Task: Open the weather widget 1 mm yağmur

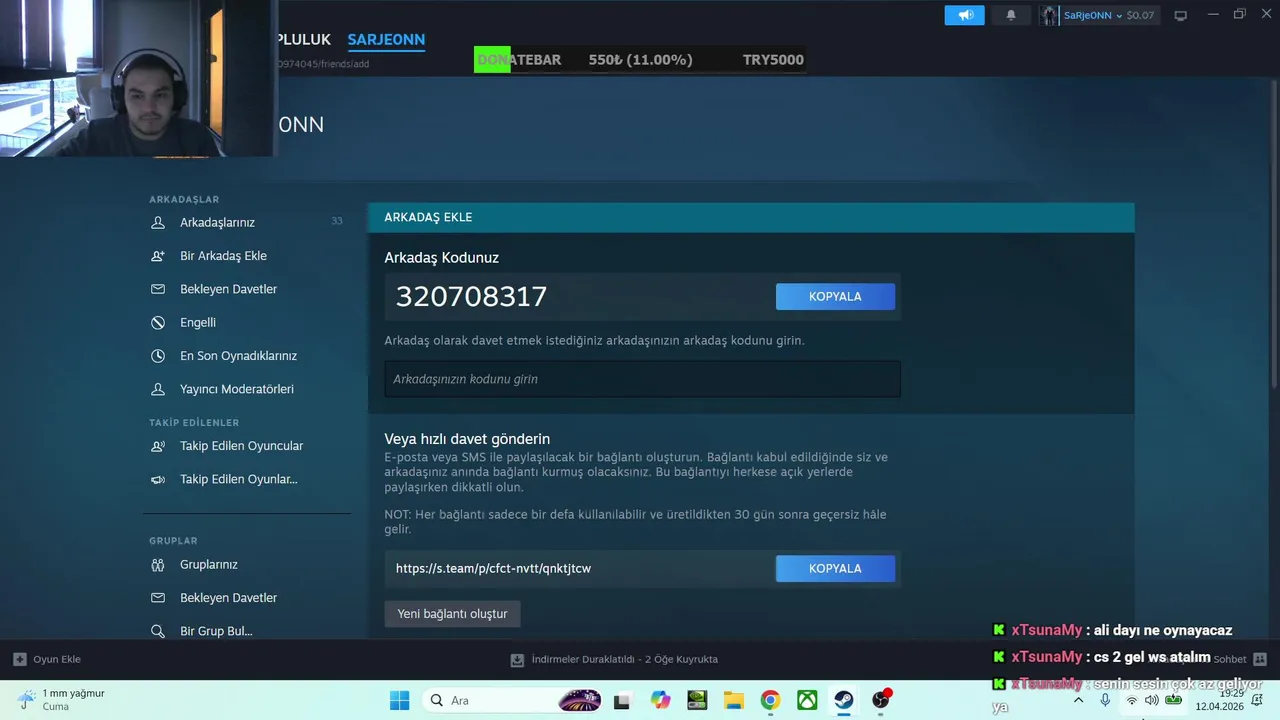Action: click(x=61, y=700)
